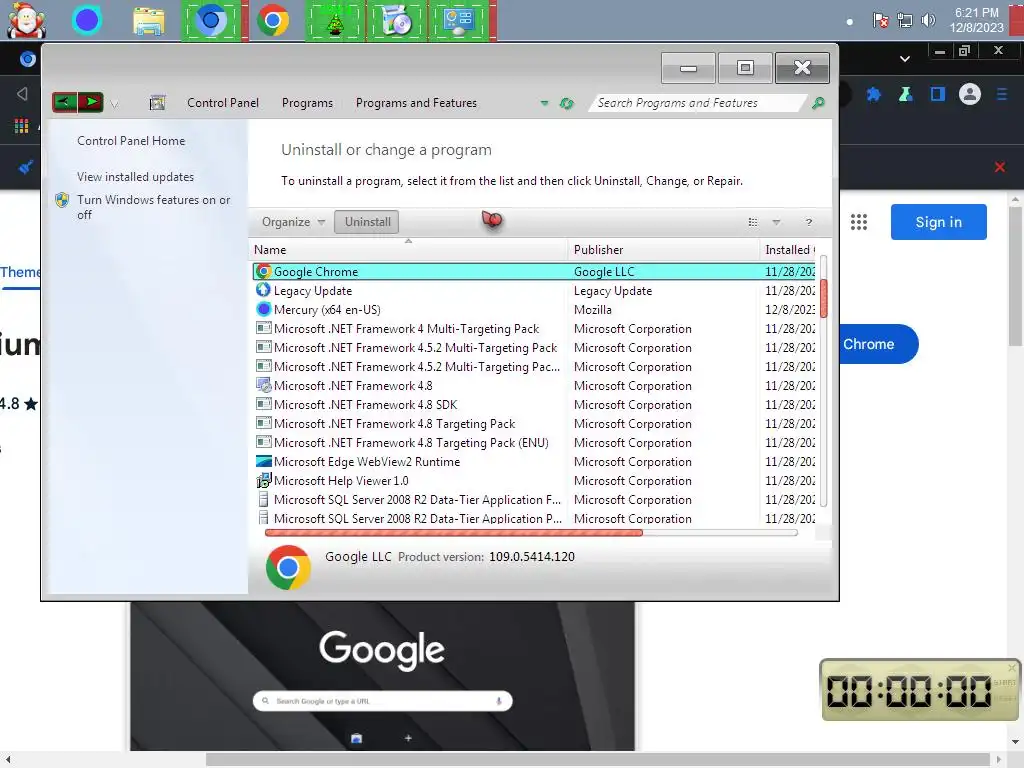Click the Uninstall button
This screenshot has height=768, width=1024.
367,221
